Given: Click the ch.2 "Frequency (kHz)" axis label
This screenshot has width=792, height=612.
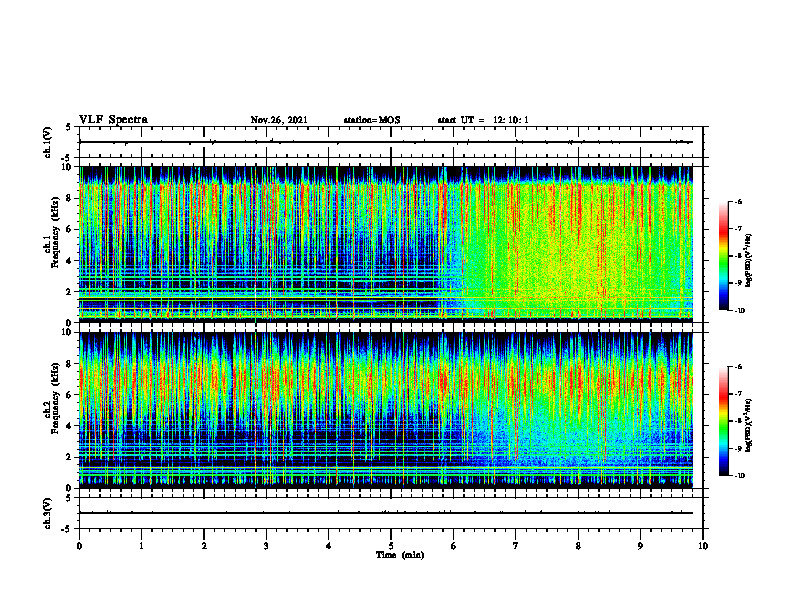Looking at the screenshot, I should pos(55,398).
